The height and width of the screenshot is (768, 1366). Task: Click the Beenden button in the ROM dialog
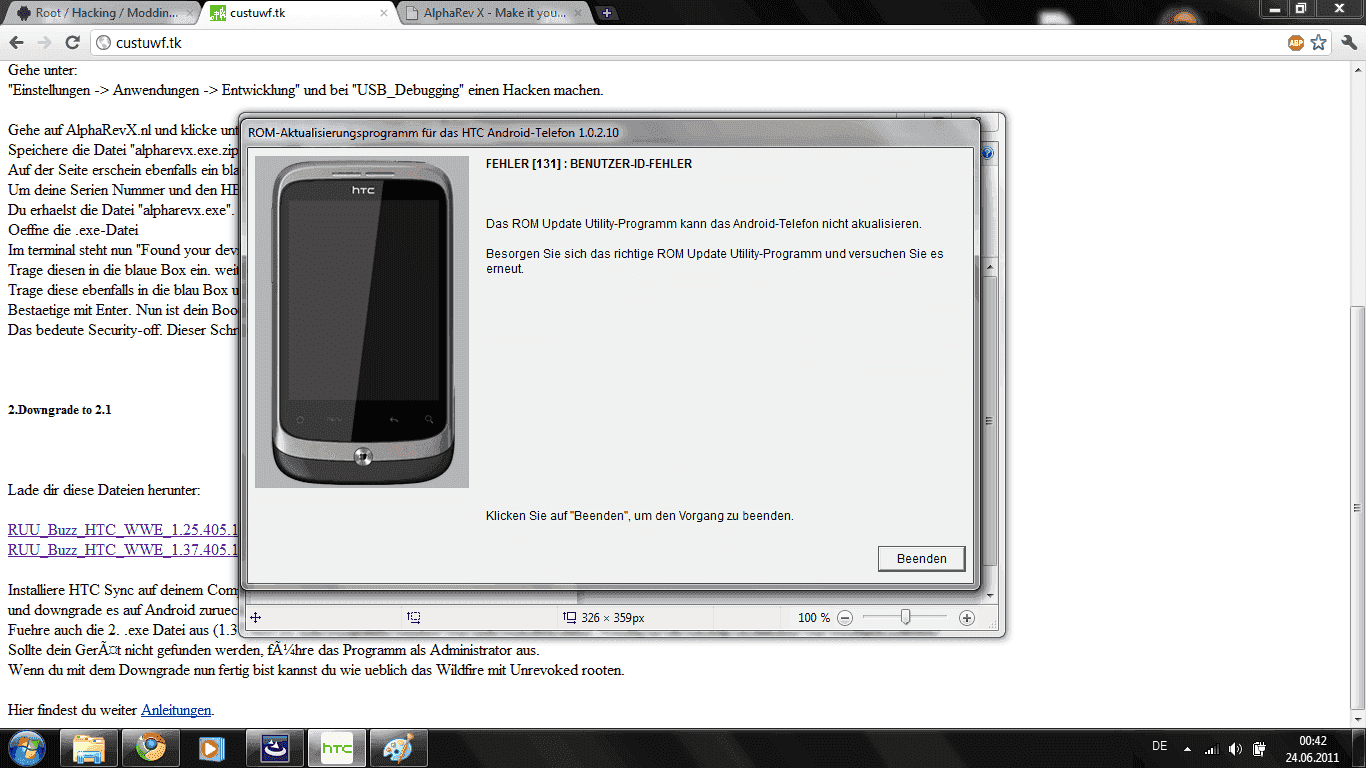[x=921, y=559]
